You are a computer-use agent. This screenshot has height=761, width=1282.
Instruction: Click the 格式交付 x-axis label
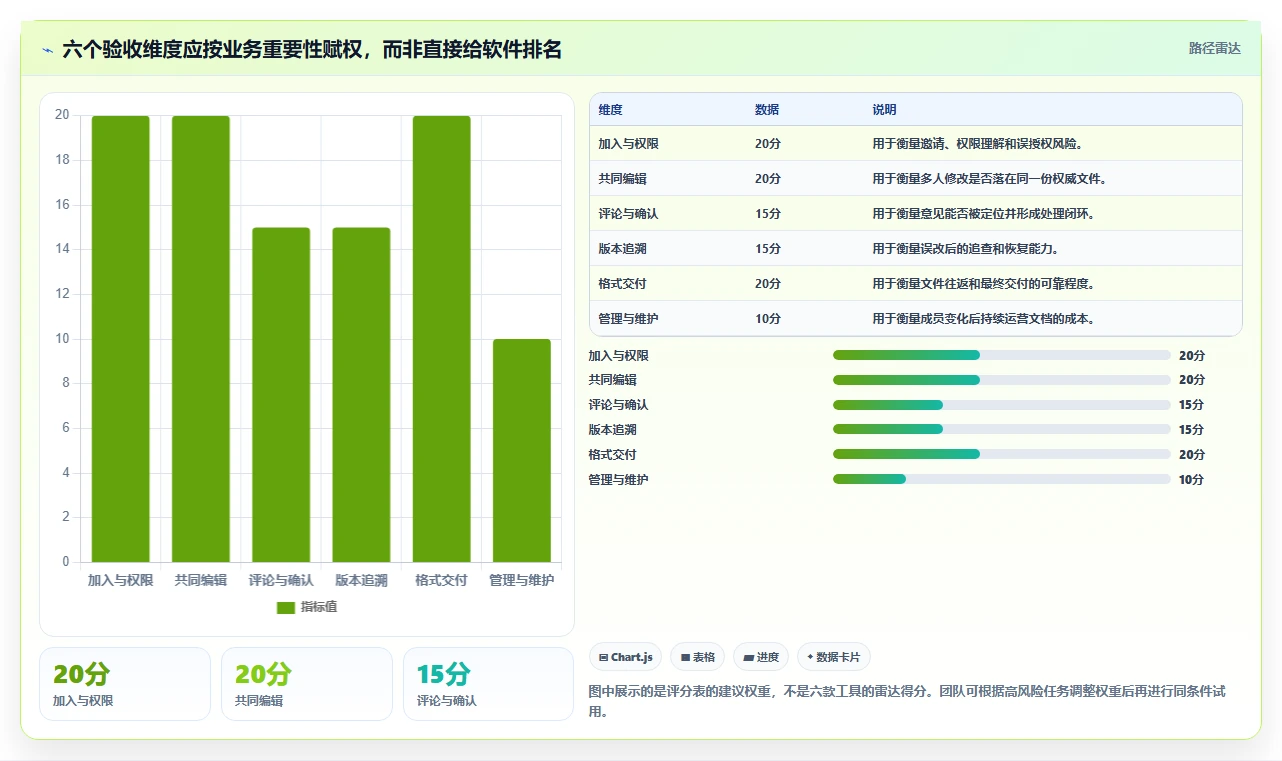point(441,580)
